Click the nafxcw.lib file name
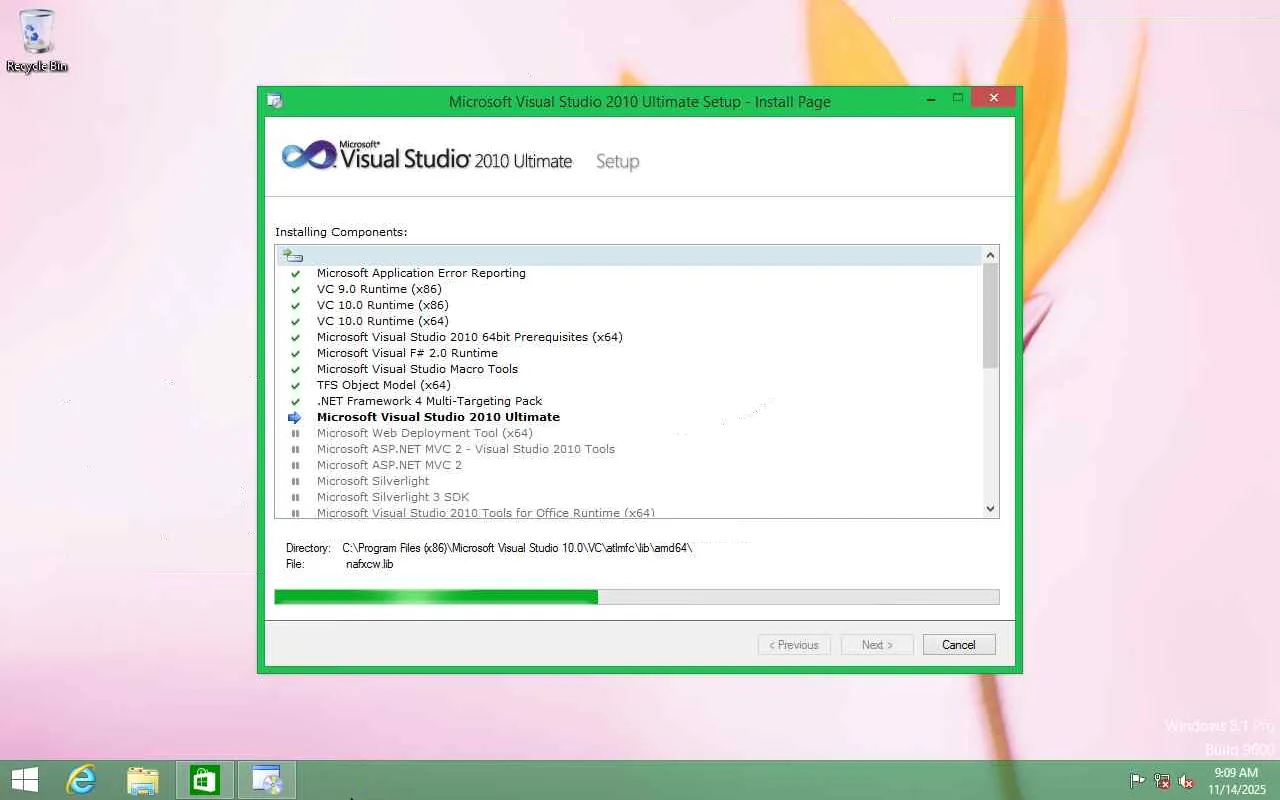The height and width of the screenshot is (800, 1280). (x=369, y=564)
